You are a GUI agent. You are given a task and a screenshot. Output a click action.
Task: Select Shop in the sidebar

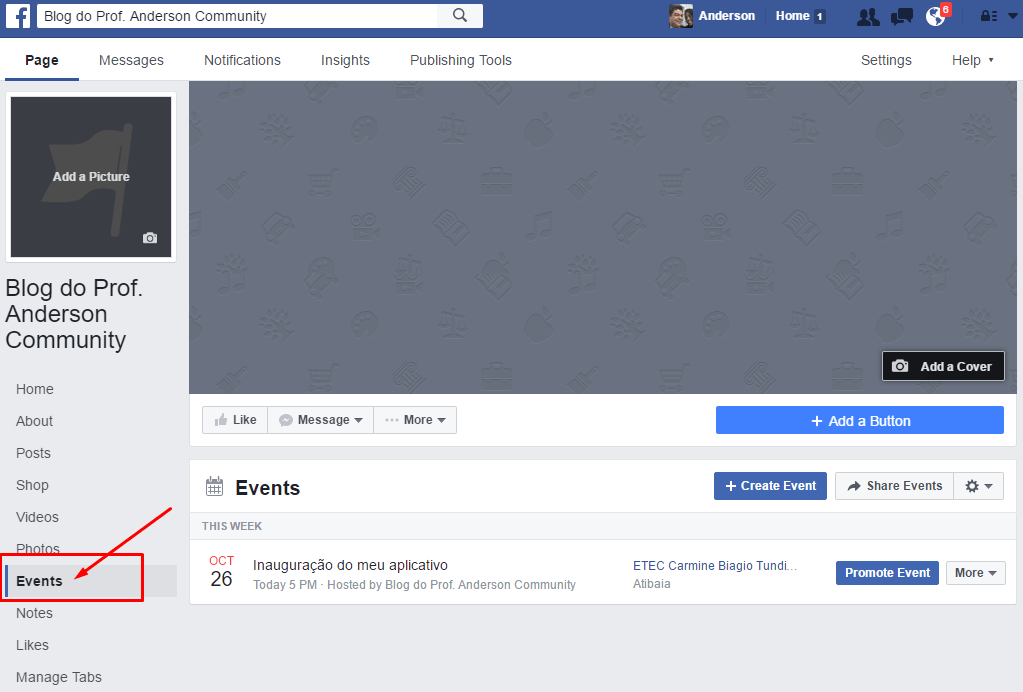(32, 485)
